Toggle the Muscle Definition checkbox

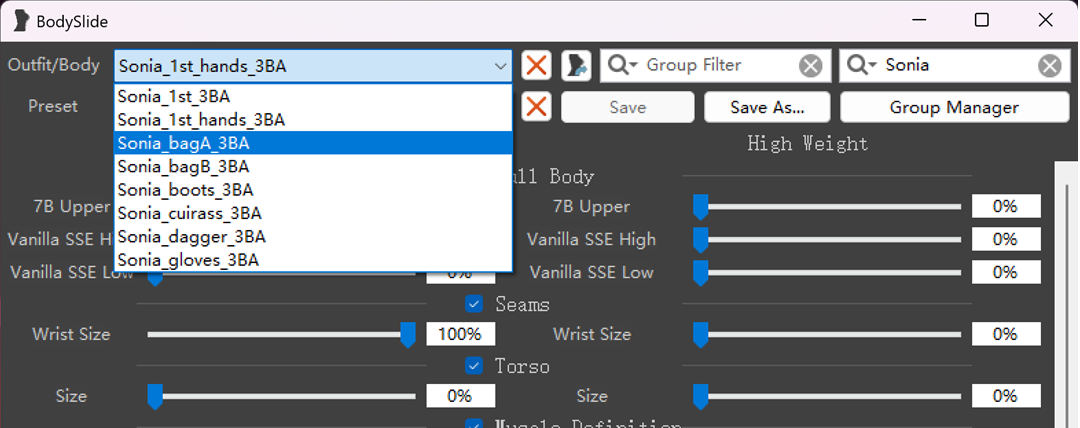pos(474,424)
